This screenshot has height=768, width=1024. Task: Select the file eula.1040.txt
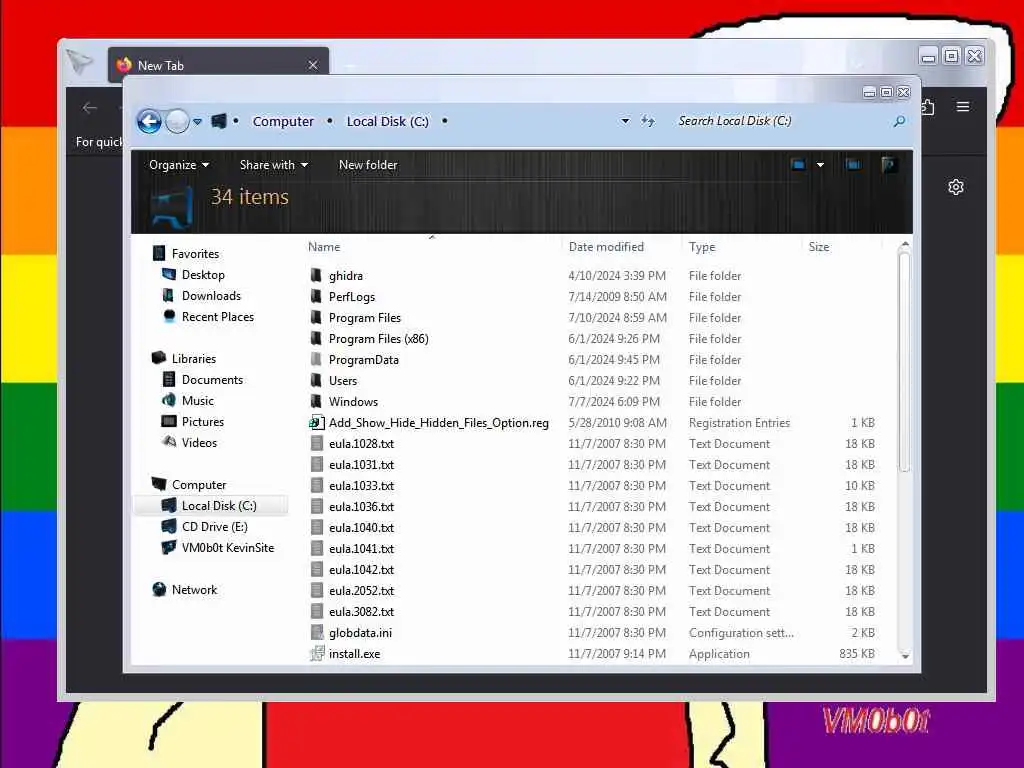tap(361, 528)
